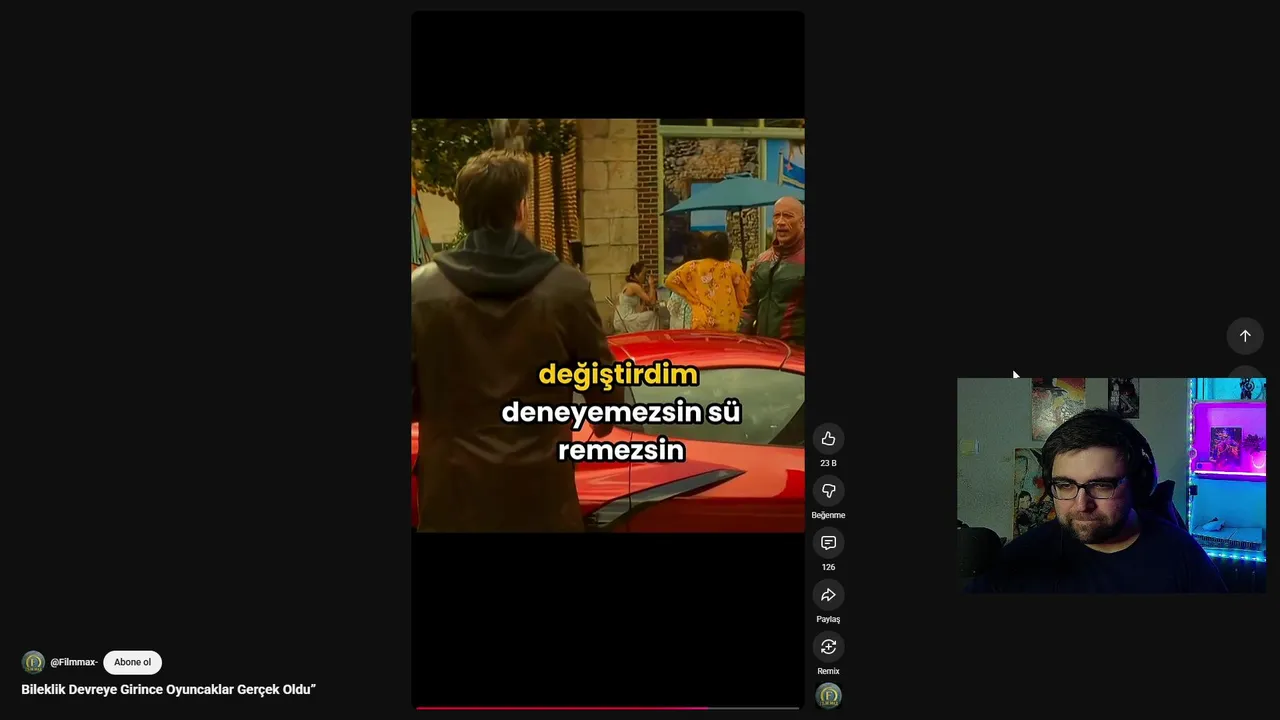Open the sound avatar below Remix
Viewport: 1280px width, 720px height.
(x=828, y=696)
